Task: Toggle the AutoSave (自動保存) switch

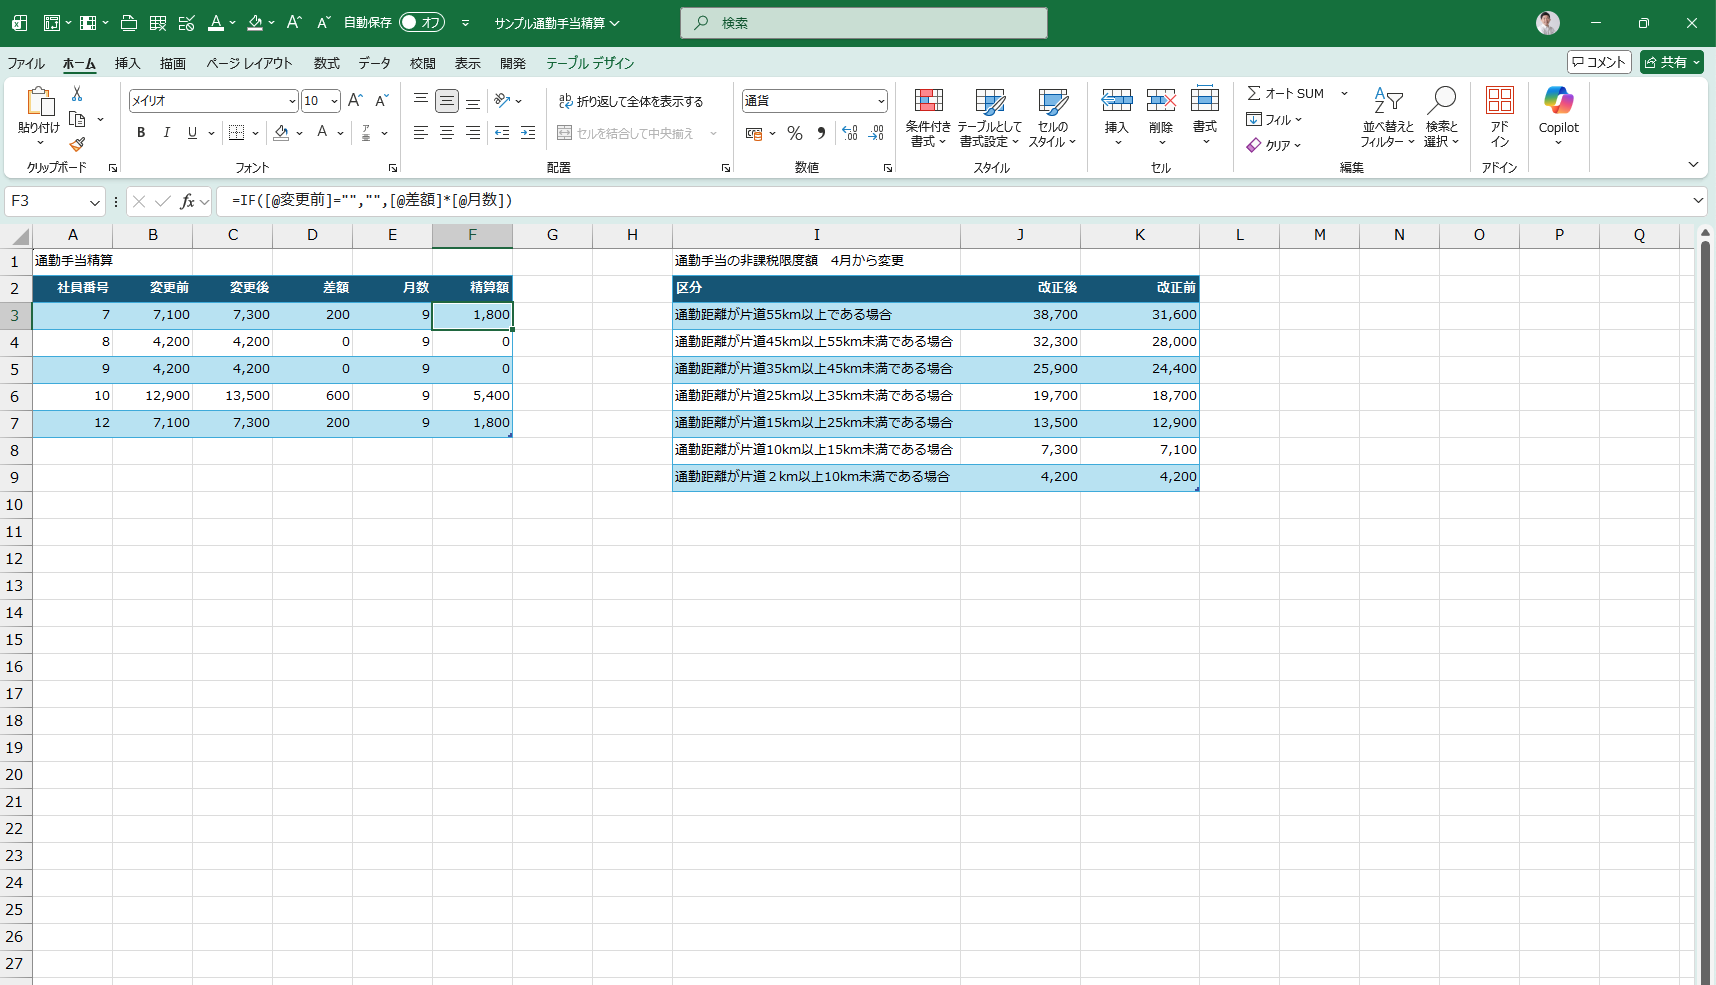Action: pos(422,22)
